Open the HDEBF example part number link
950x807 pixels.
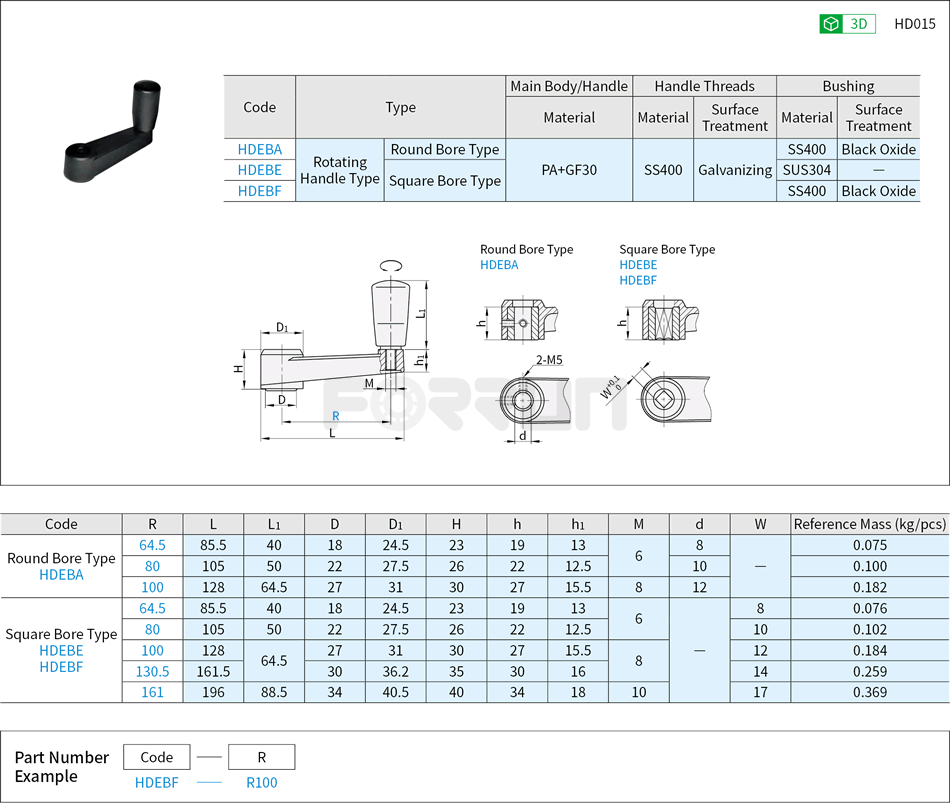point(156,783)
